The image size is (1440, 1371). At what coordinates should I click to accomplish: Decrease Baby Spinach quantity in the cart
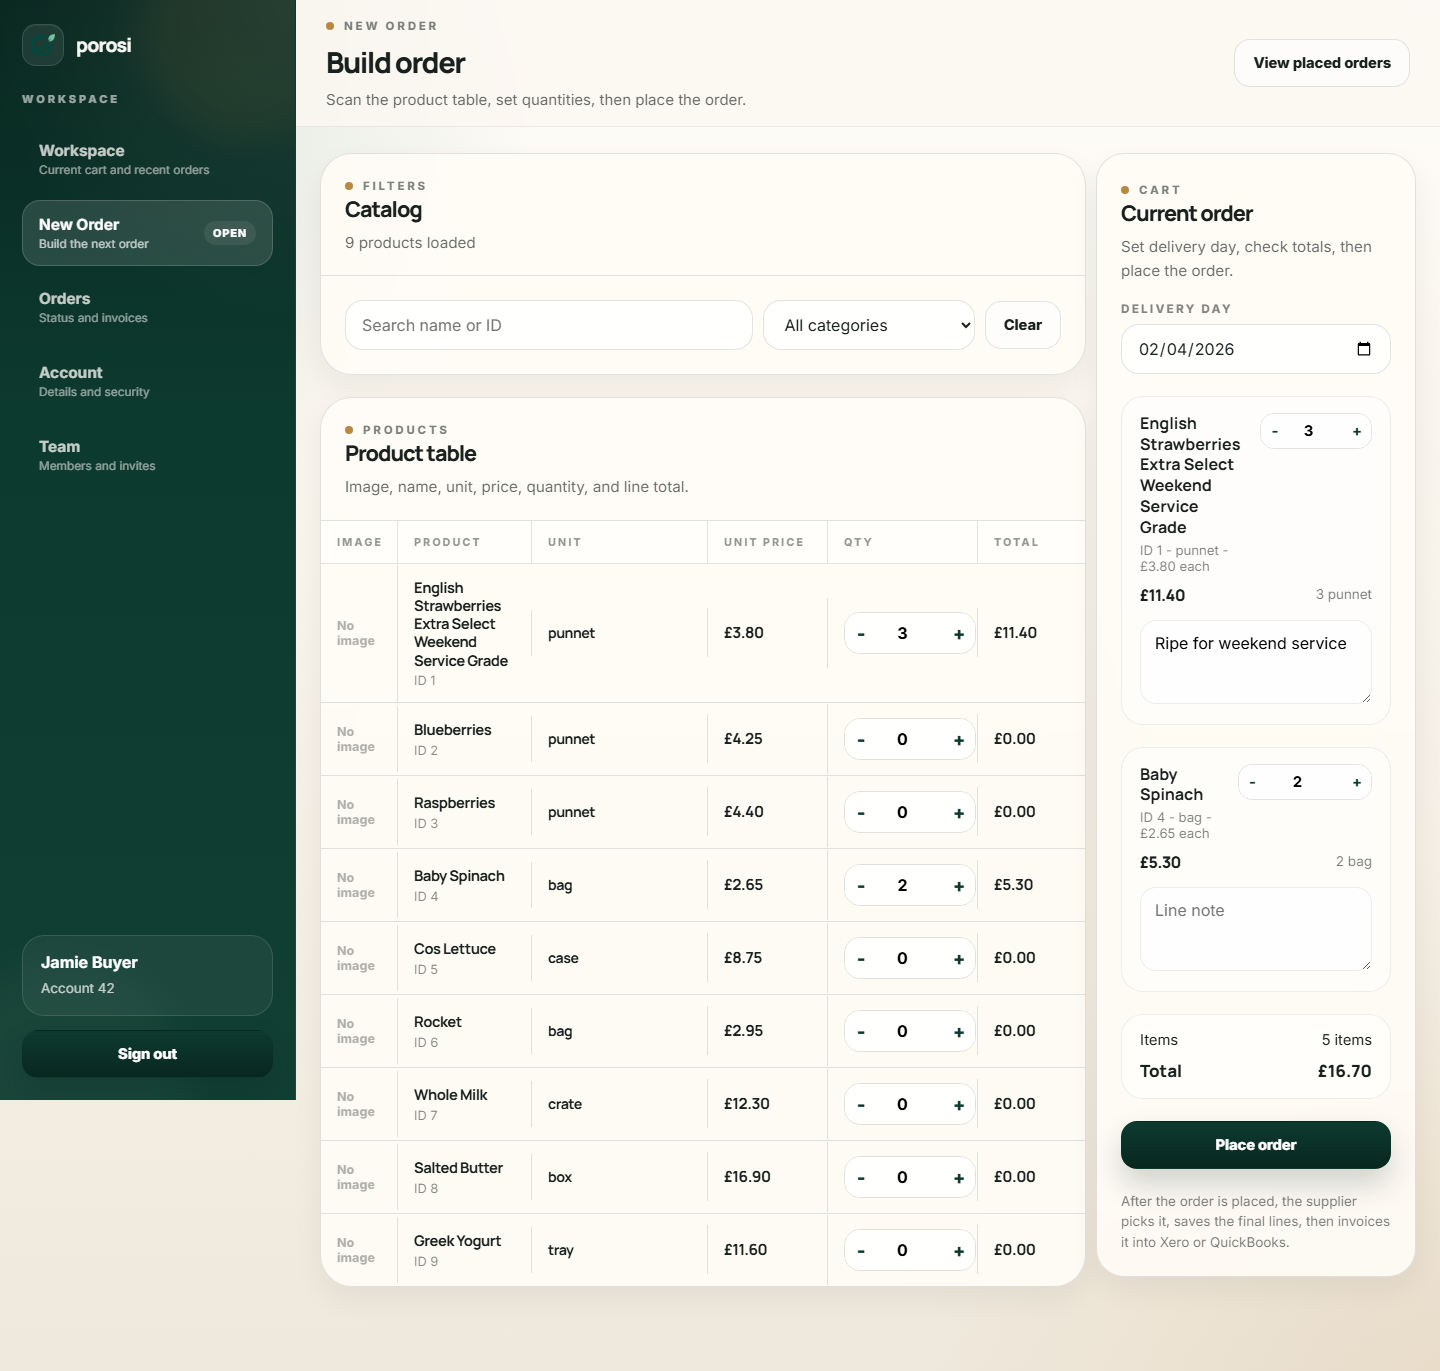point(1252,783)
